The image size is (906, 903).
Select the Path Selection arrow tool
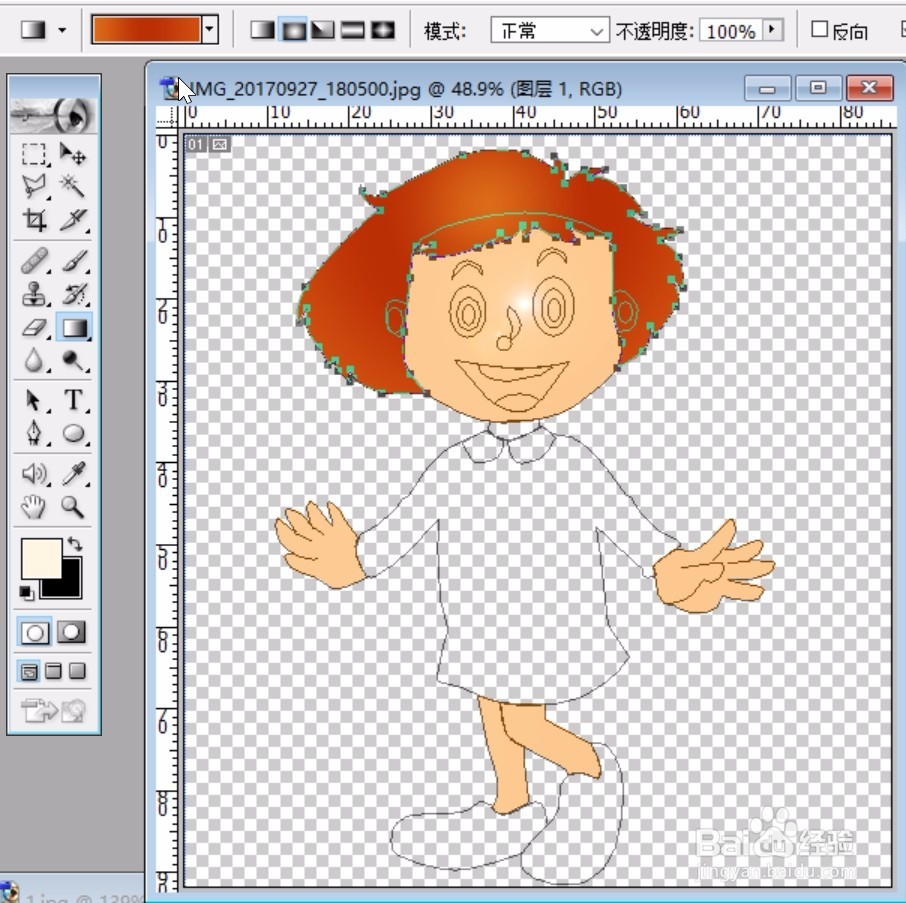point(34,400)
